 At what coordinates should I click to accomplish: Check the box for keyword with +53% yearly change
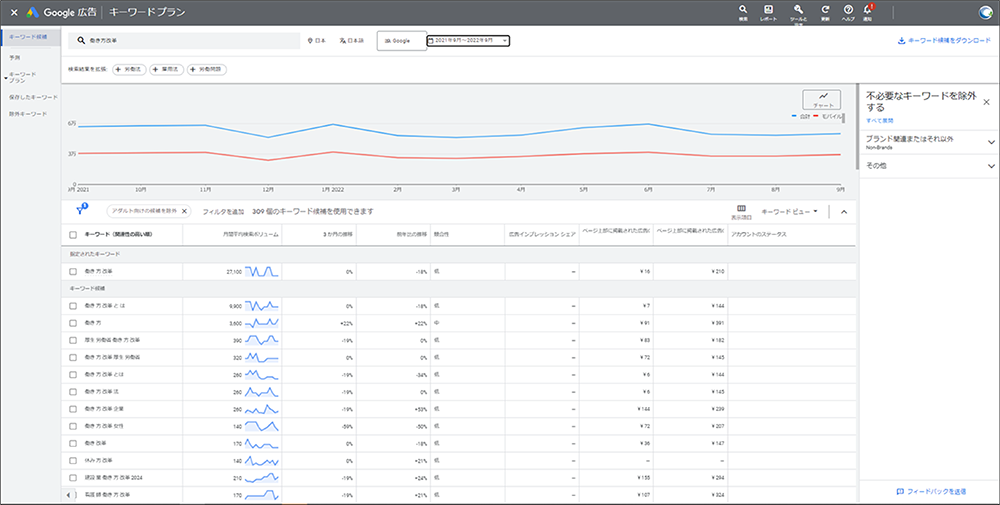(73, 409)
